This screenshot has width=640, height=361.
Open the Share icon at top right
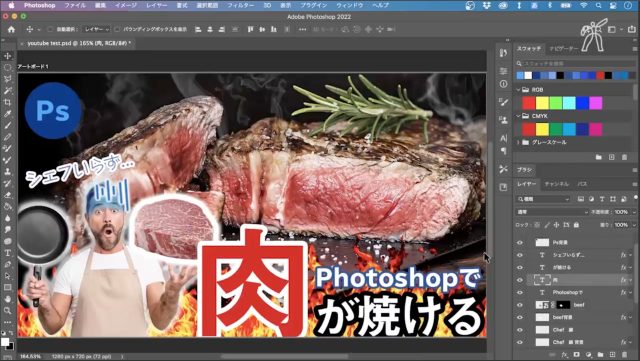632,29
